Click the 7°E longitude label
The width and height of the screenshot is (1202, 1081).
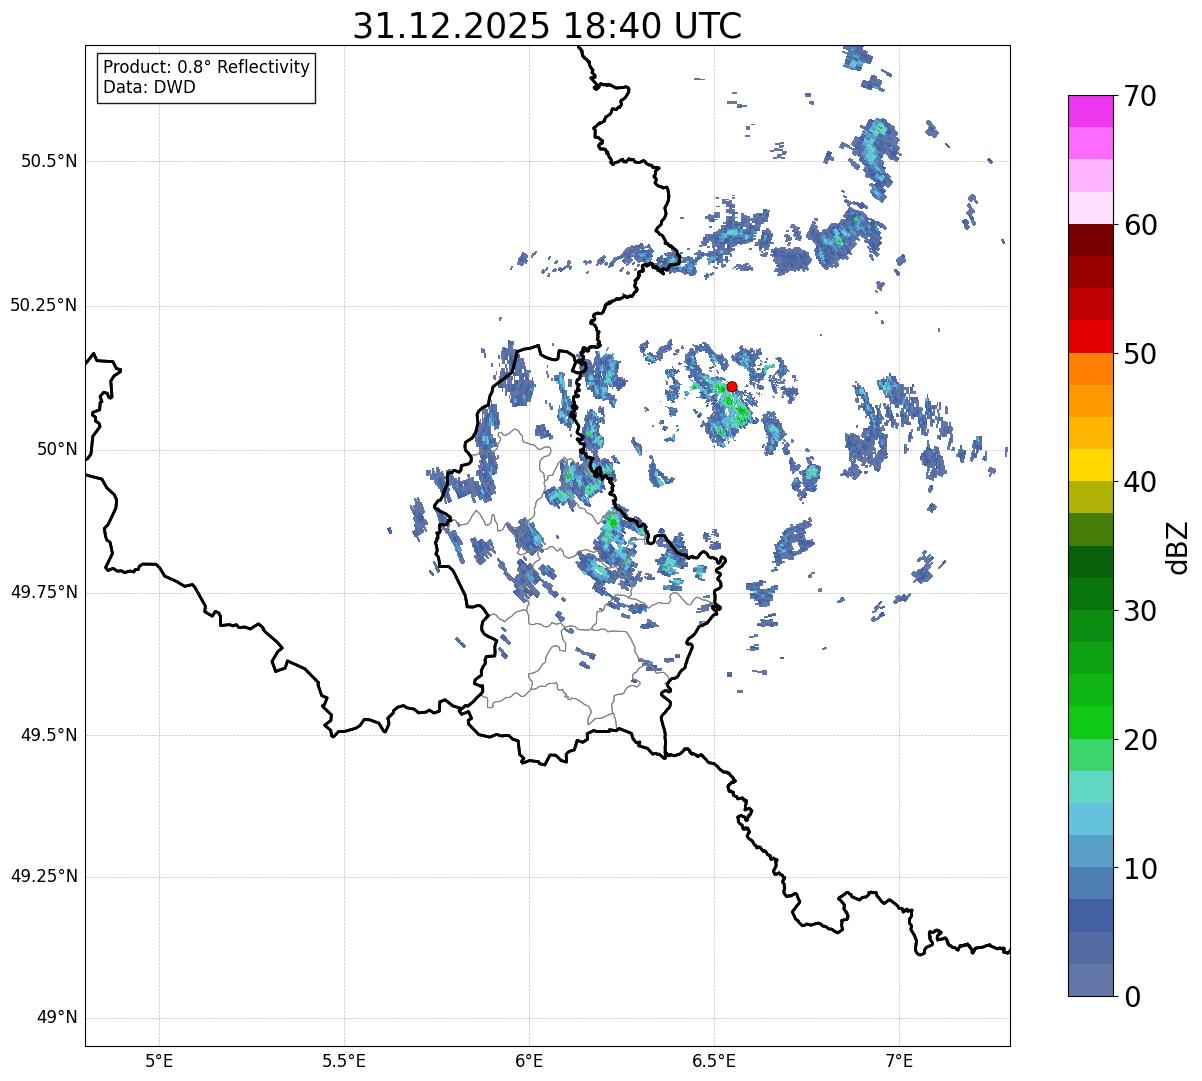click(x=899, y=1061)
